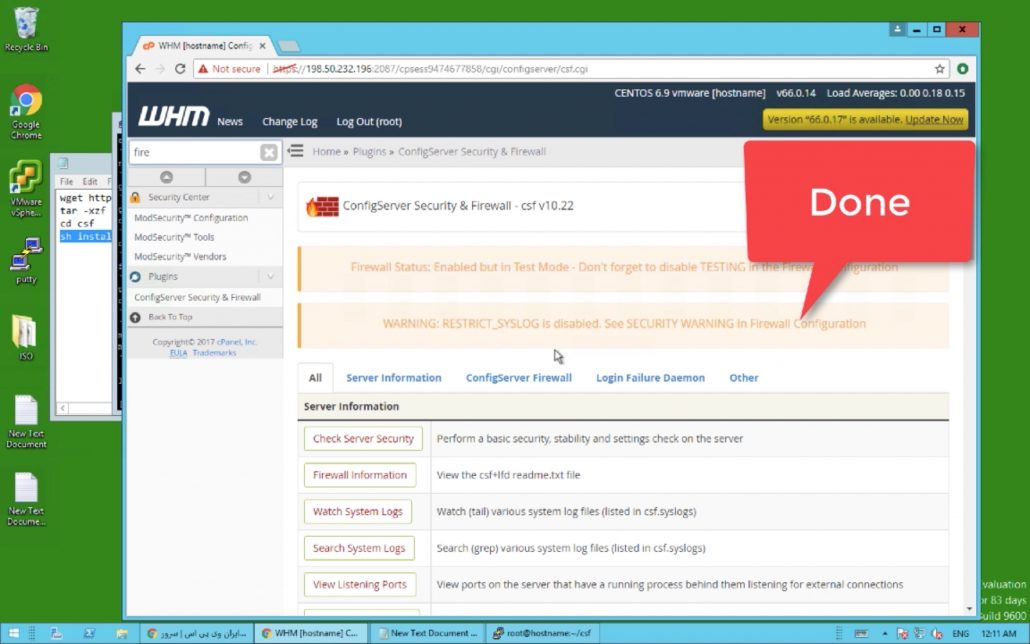The width and height of the screenshot is (1030, 644).
Task: Click the sidebar collapse-all up arrow
Action: (167, 177)
